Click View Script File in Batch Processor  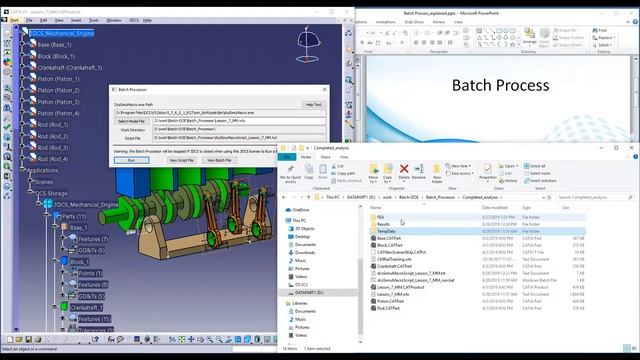tap(181, 160)
